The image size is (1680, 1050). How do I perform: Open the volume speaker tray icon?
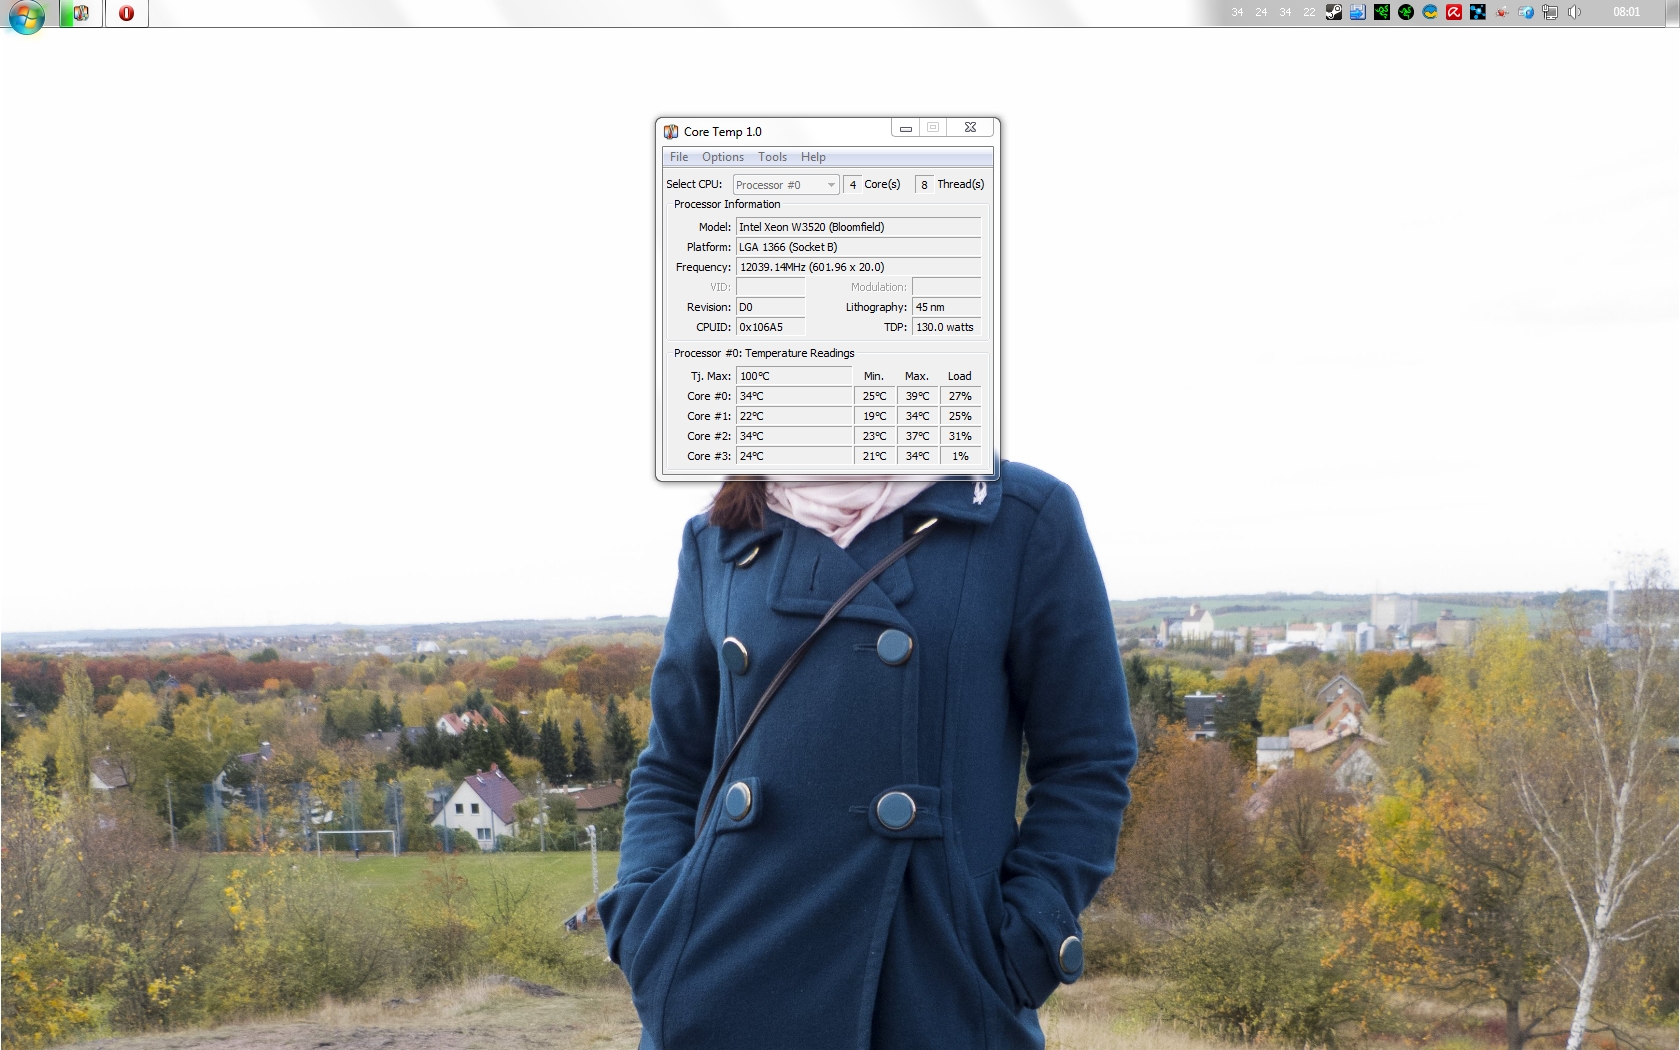click(x=1574, y=12)
